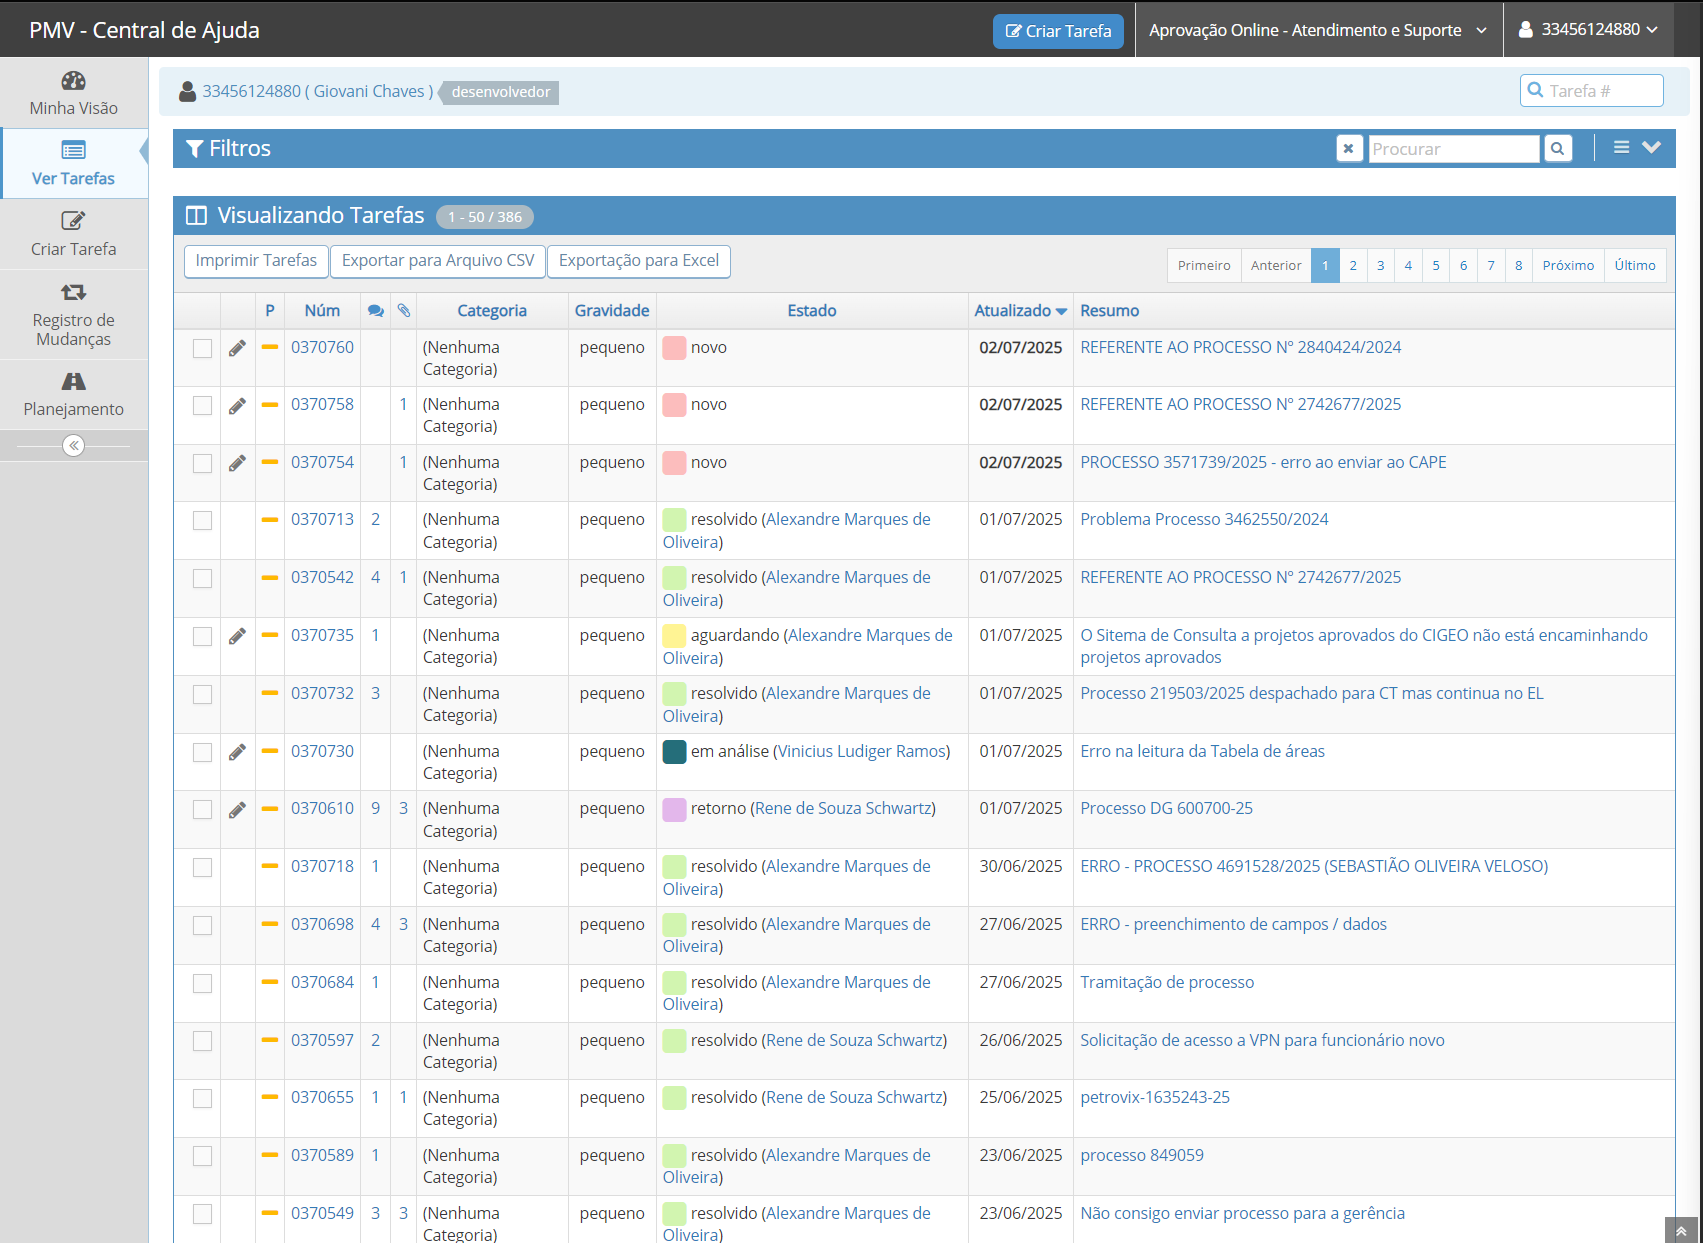Open the Planejamento road icon

pyautogui.click(x=73, y=381)
